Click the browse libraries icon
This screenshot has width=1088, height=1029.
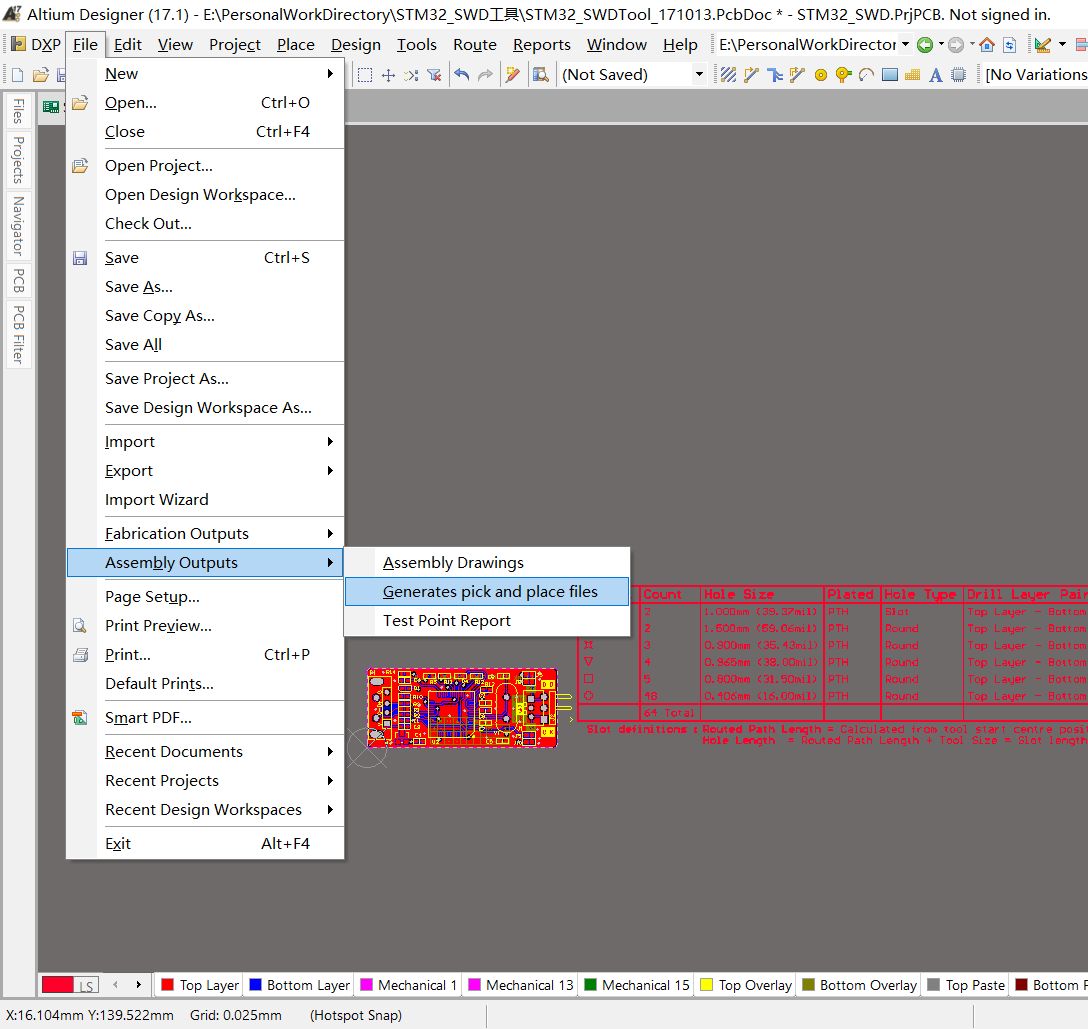point(541,75)
